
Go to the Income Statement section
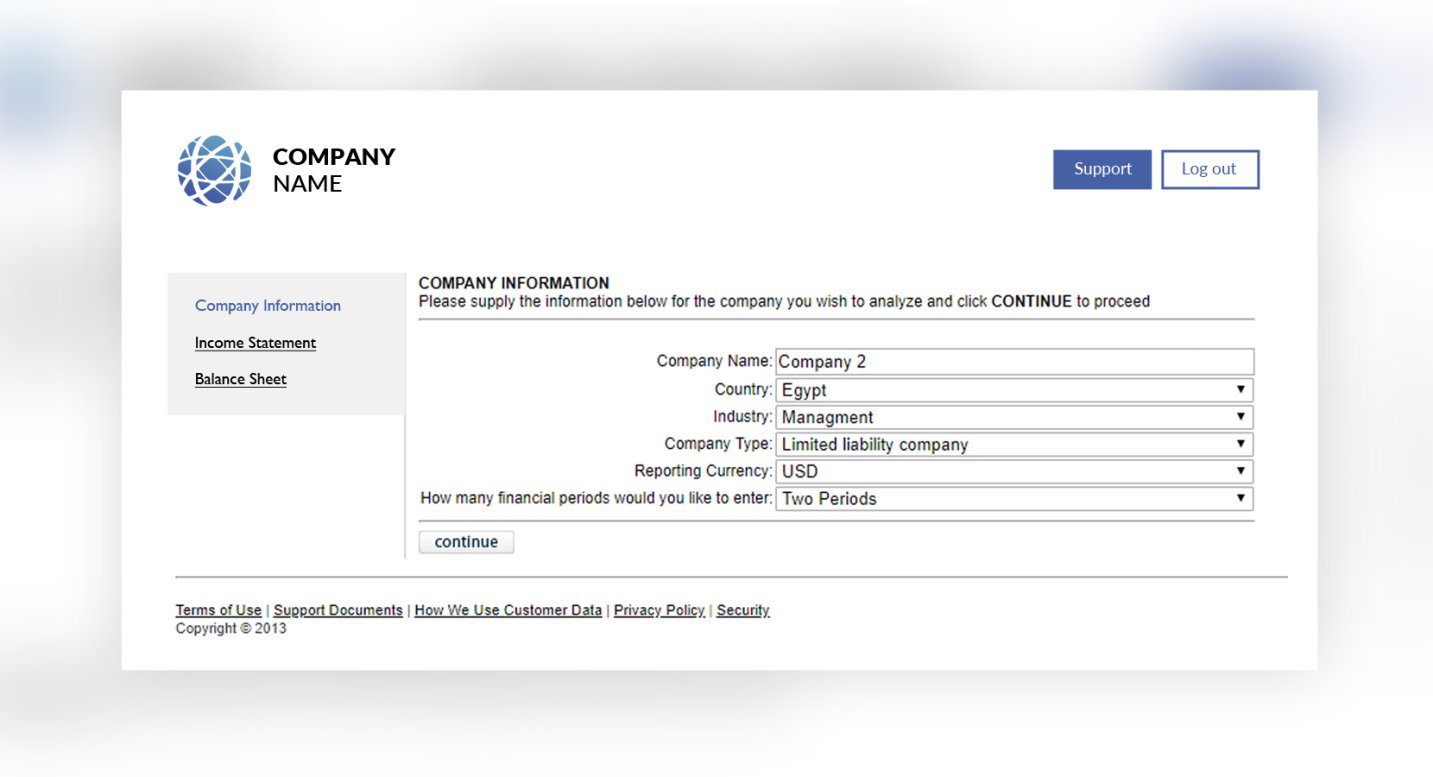255,343
